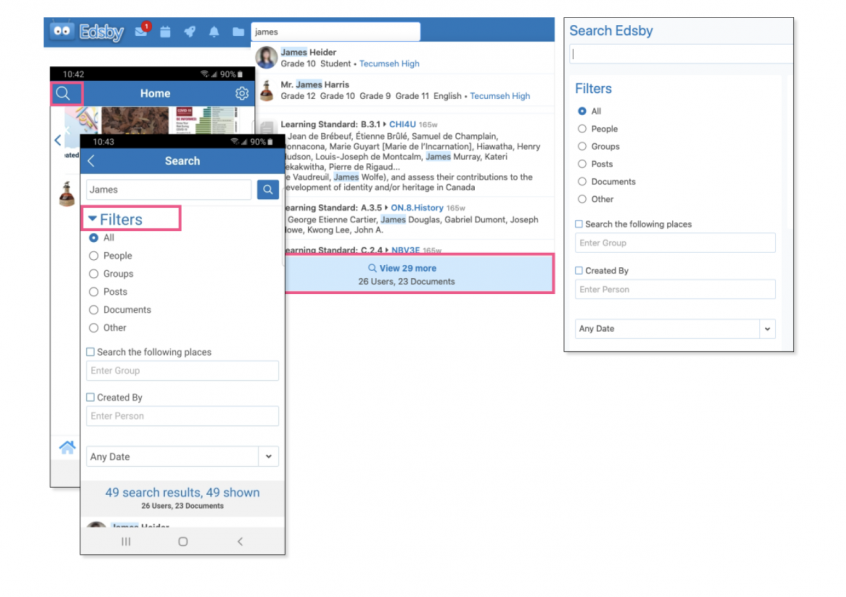The width and height of the screenshot is (846, 597).
Task: Click the phone search field with James
Action: click(x=169, y=189)
